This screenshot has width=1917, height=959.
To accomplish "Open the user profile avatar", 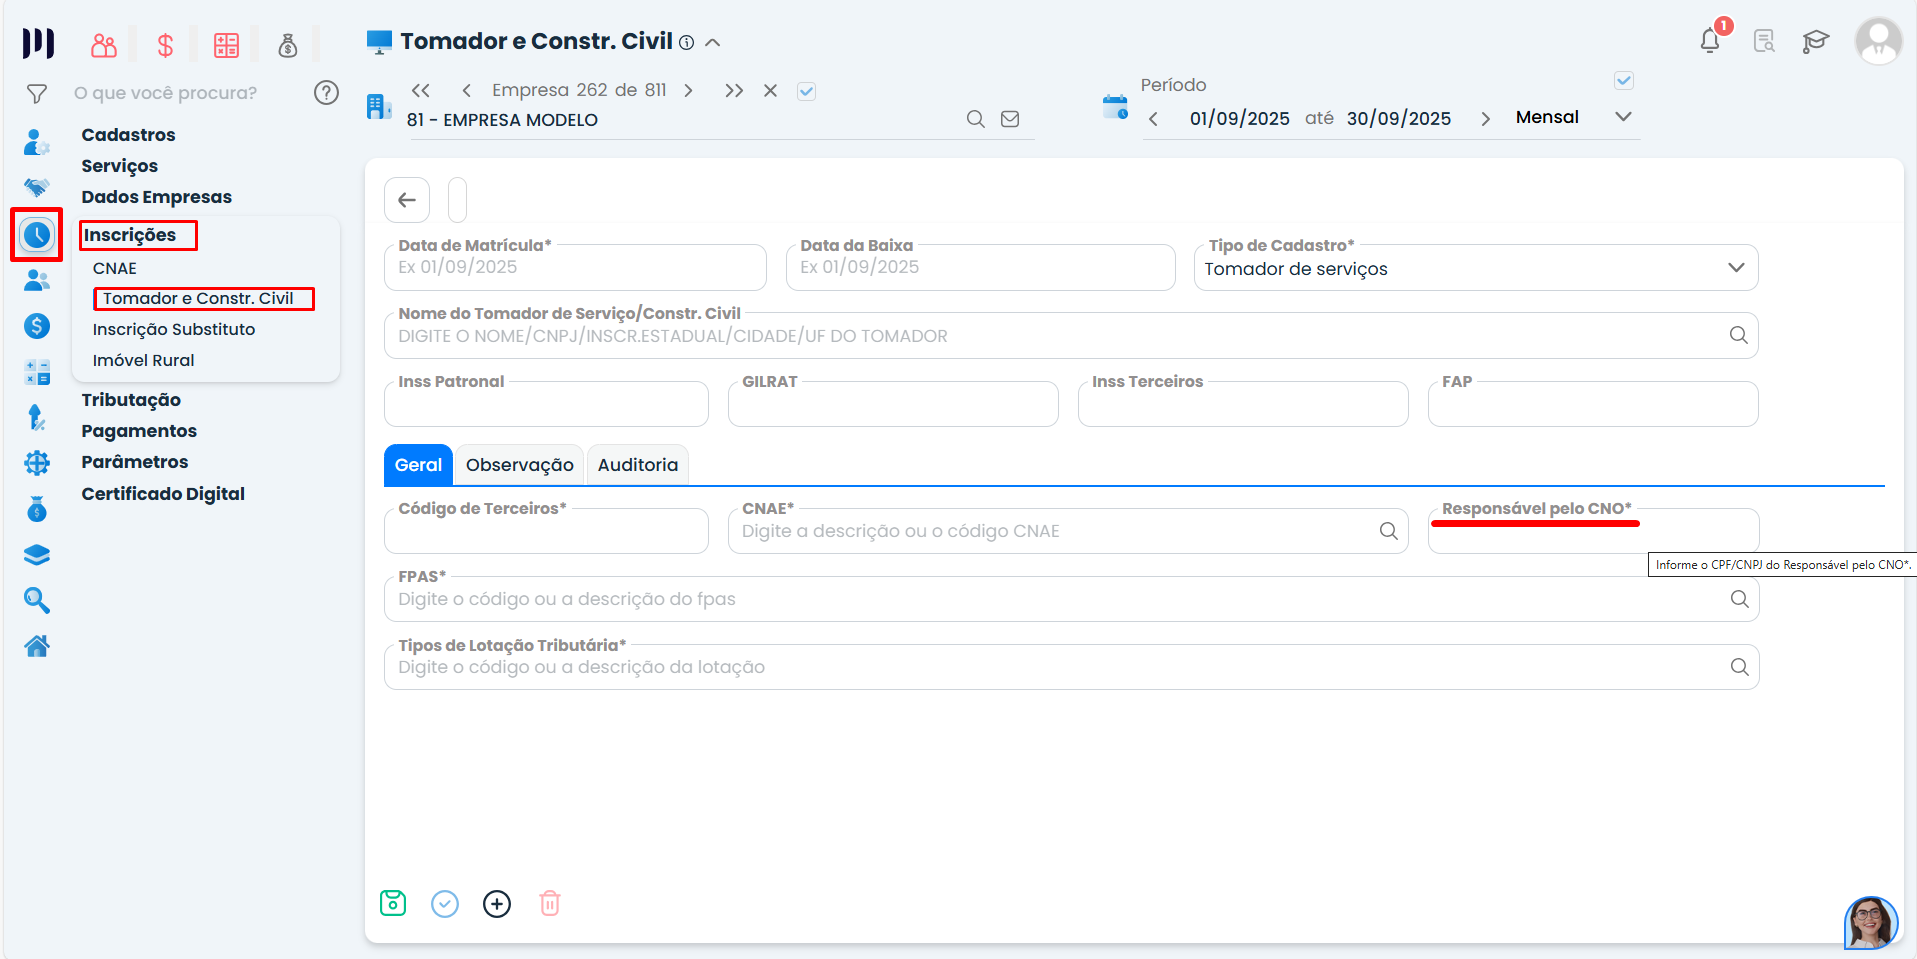I will (x=1878, y=41).
